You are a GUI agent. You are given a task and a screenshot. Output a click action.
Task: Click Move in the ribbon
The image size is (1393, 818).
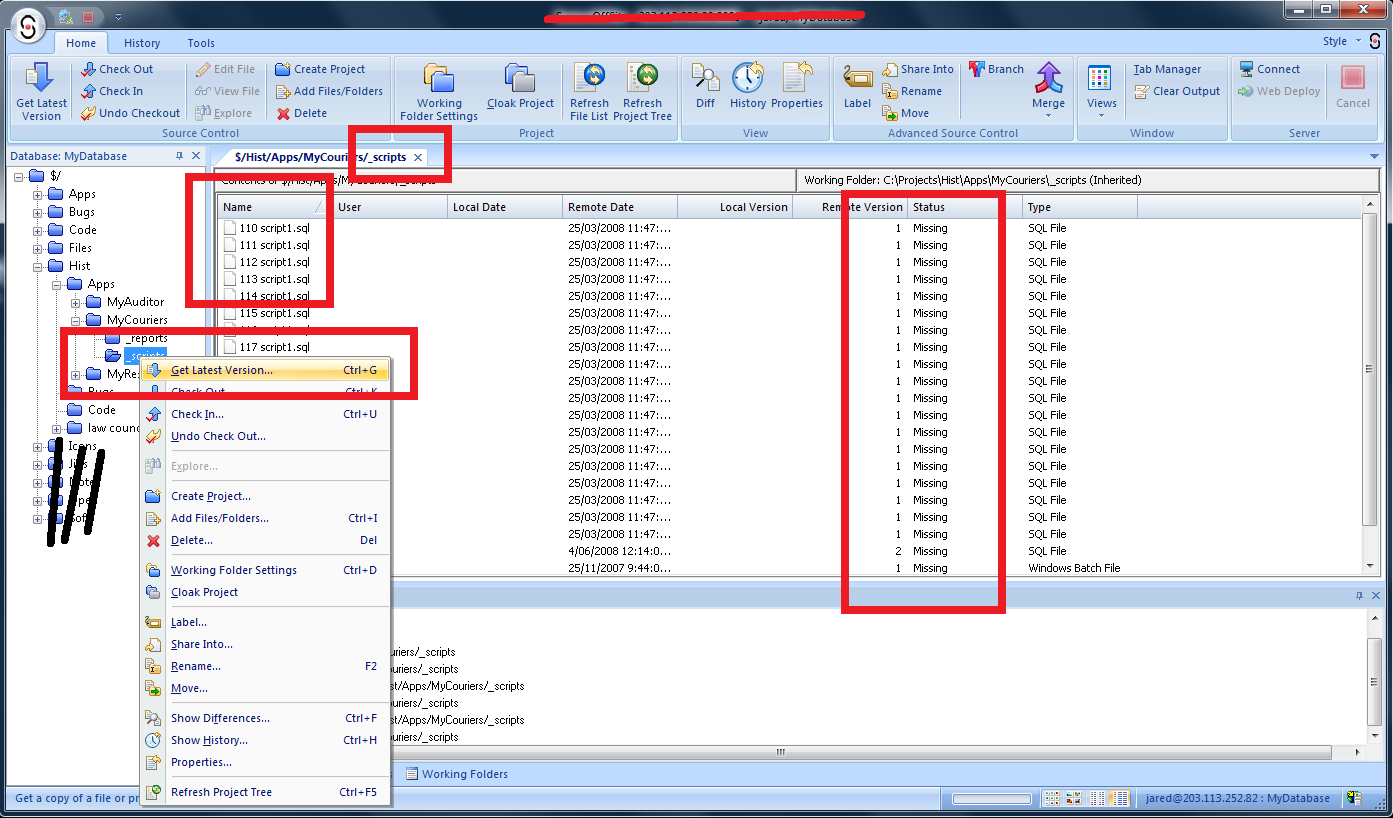905,113
